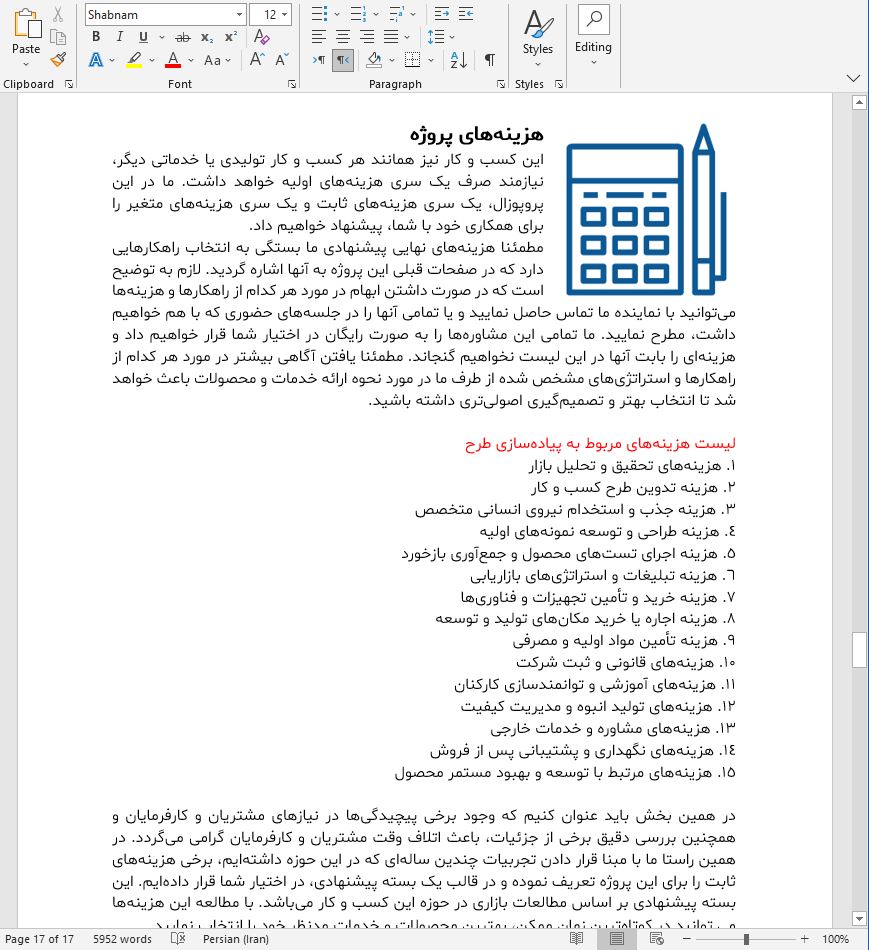Switch text direction to right-to-left
The width and height of the screenshot is (869, 950).
pyautogui.click(x=342, y=60)
